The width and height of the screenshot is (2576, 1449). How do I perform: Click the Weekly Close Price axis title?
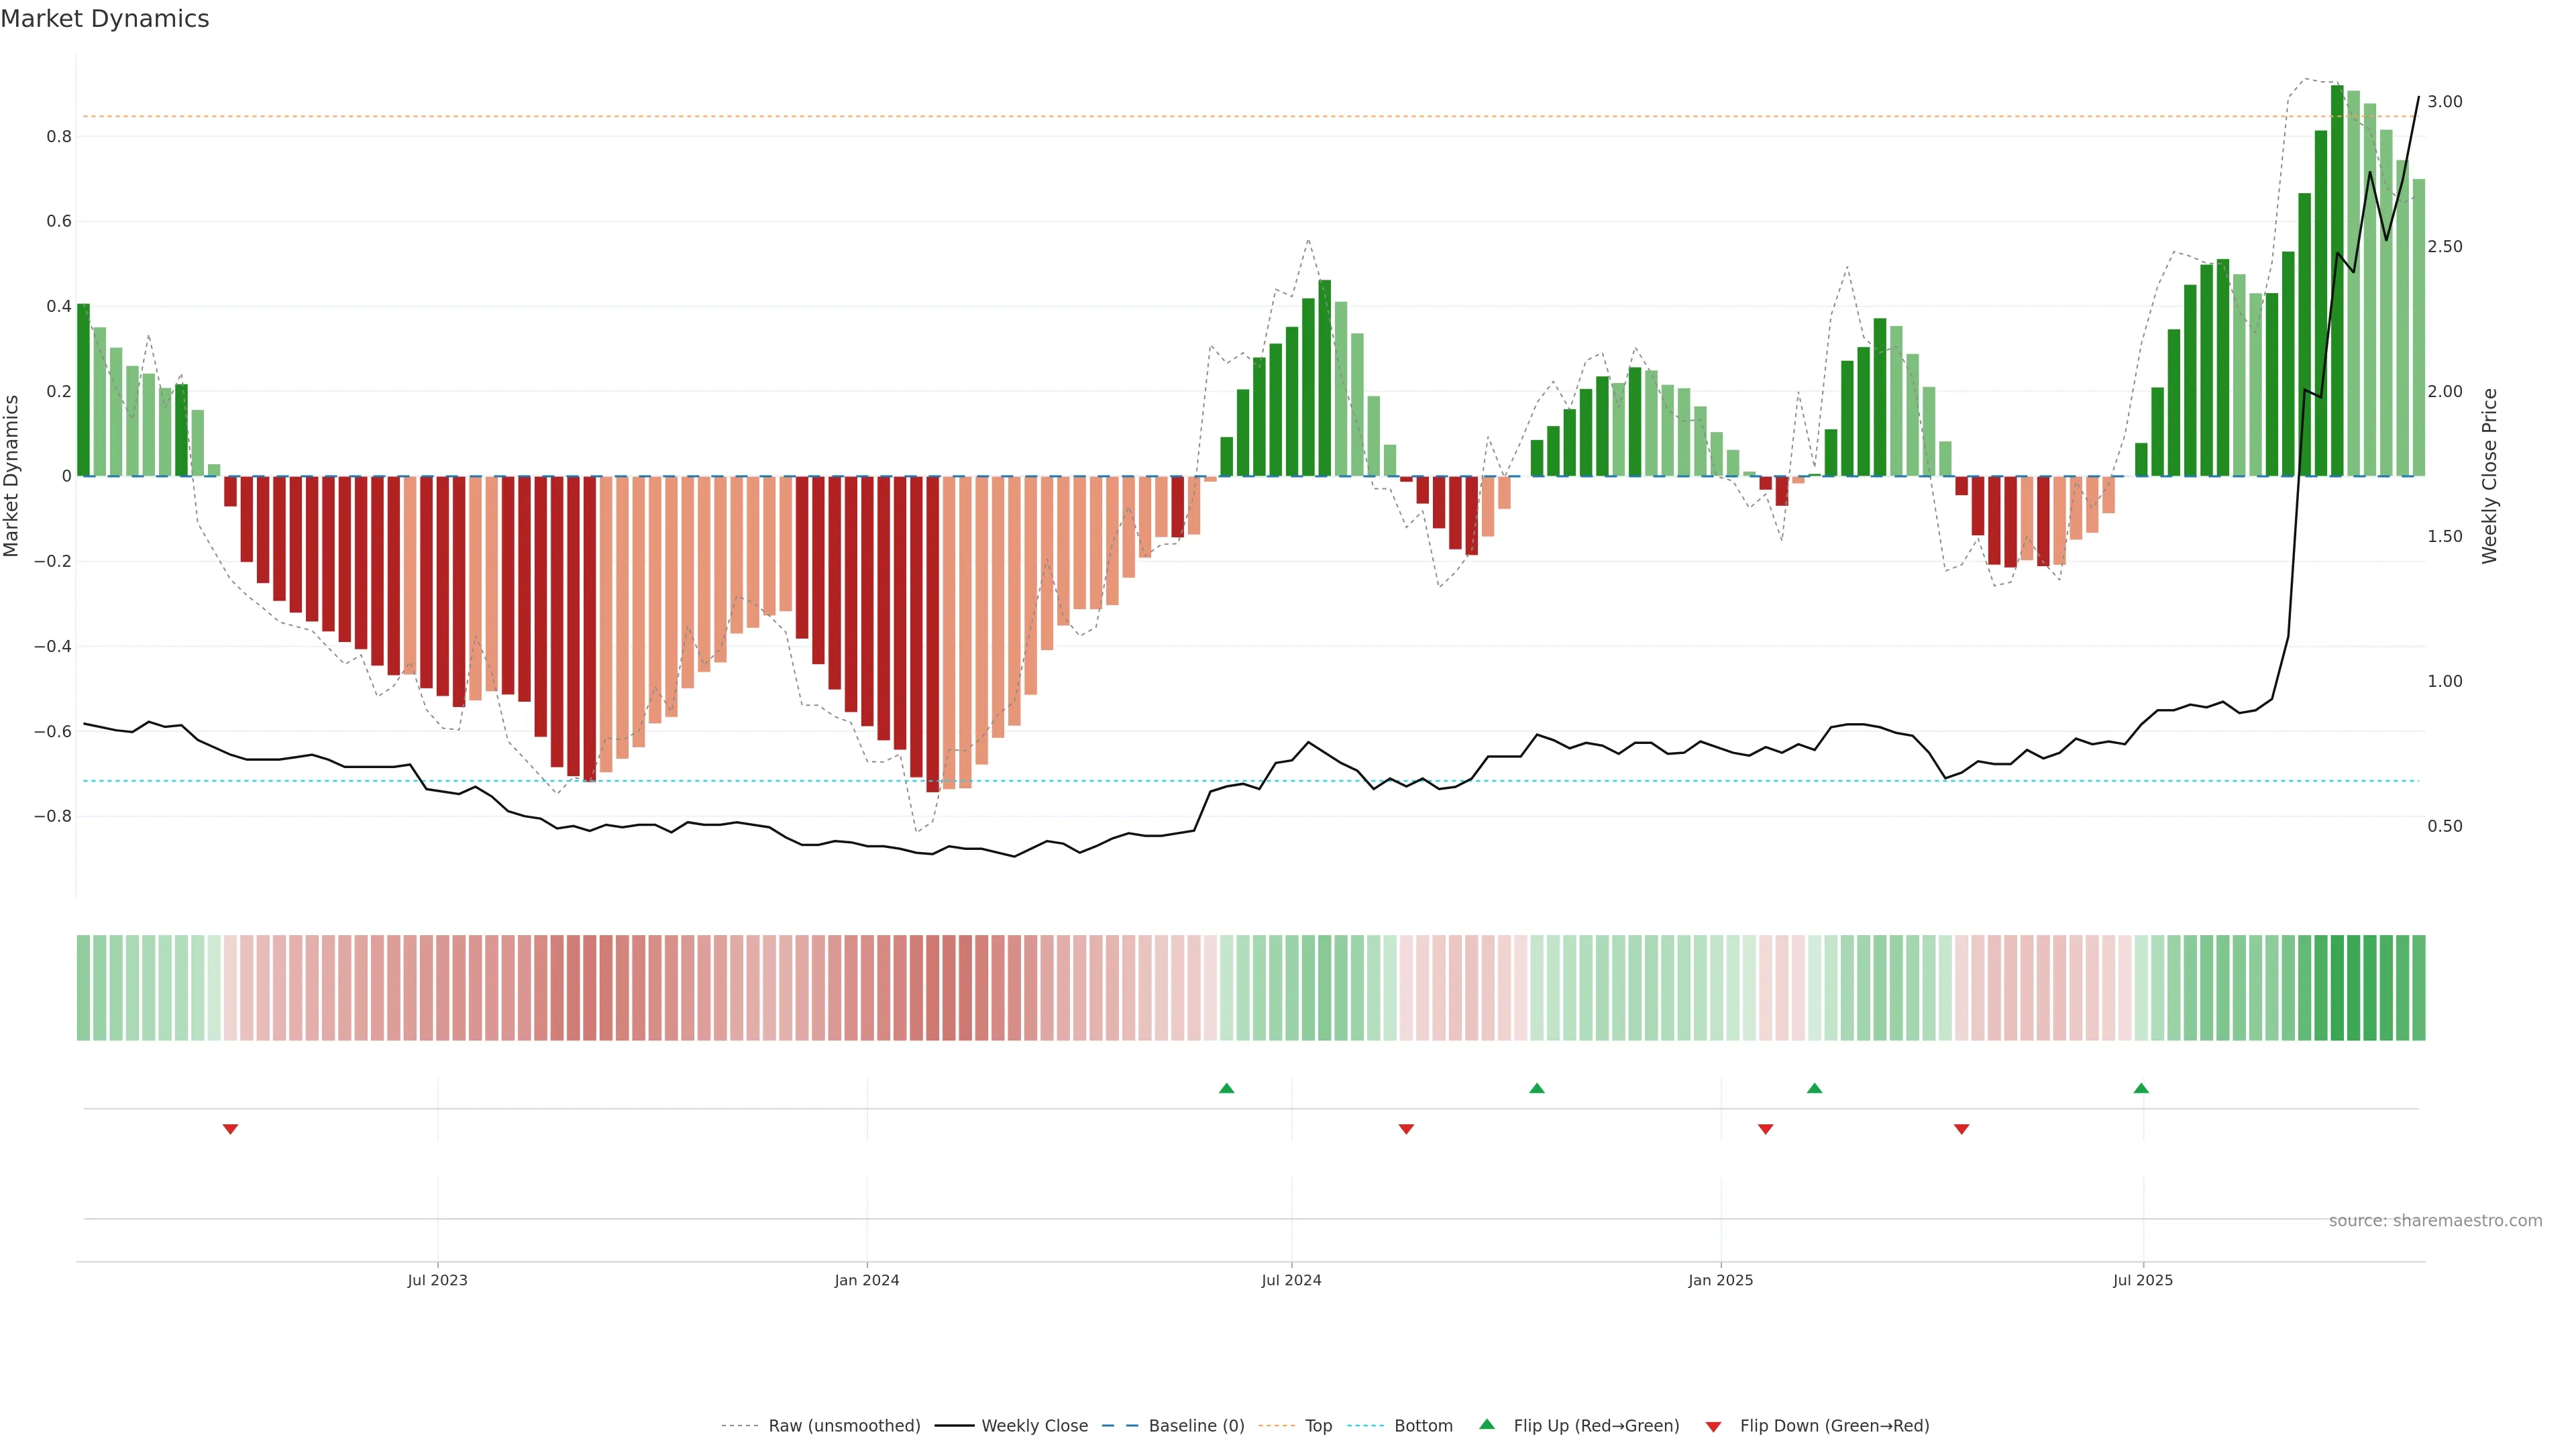[2489, 476]
